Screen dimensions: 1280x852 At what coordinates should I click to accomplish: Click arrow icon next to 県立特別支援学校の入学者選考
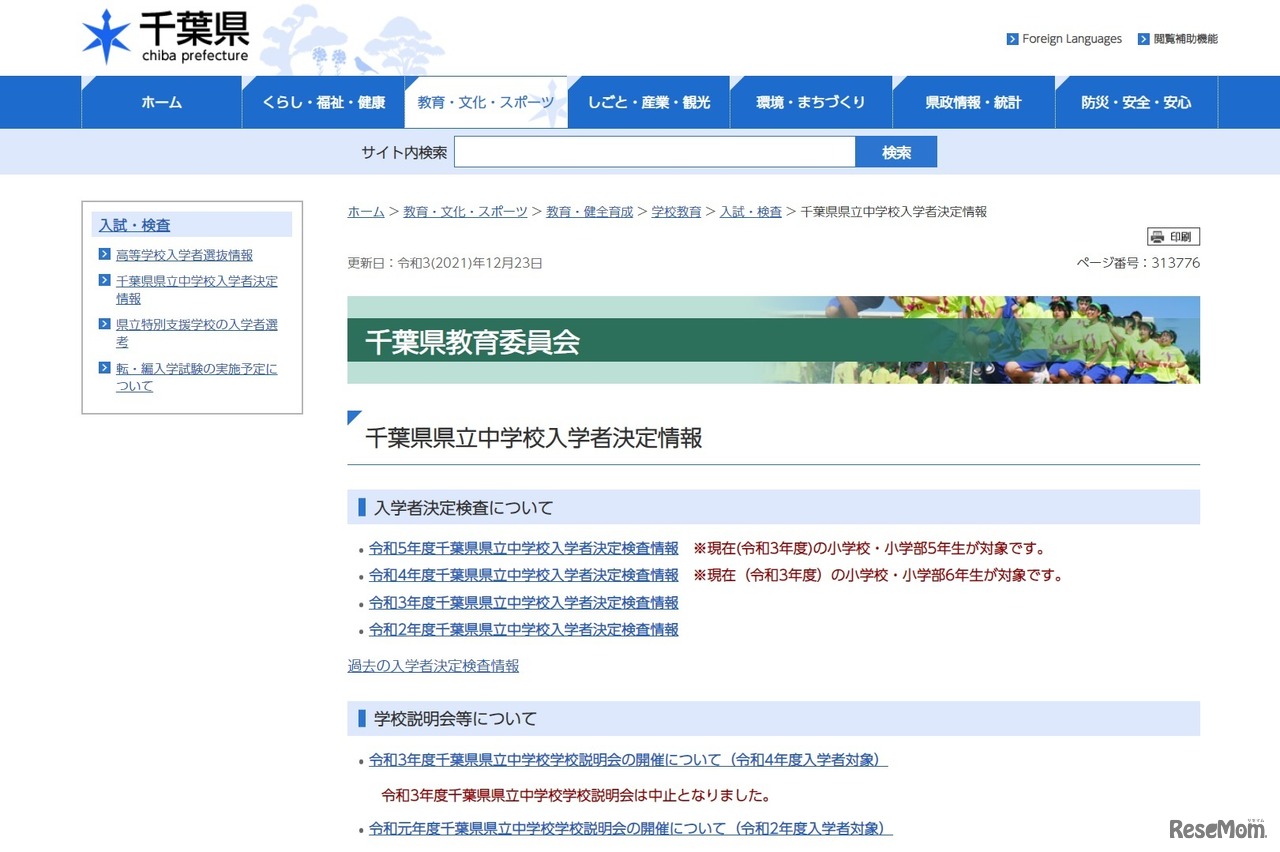[105, 324]
